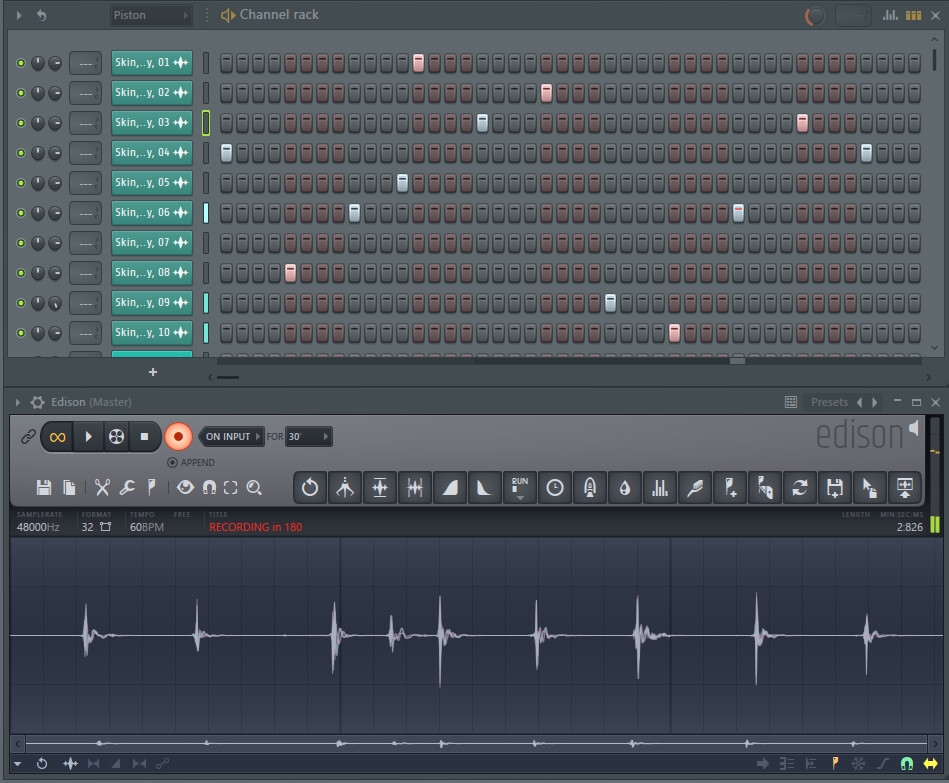Click the add channel plus button
Viewport: 949px width, 783px height.
coord(153,372)
